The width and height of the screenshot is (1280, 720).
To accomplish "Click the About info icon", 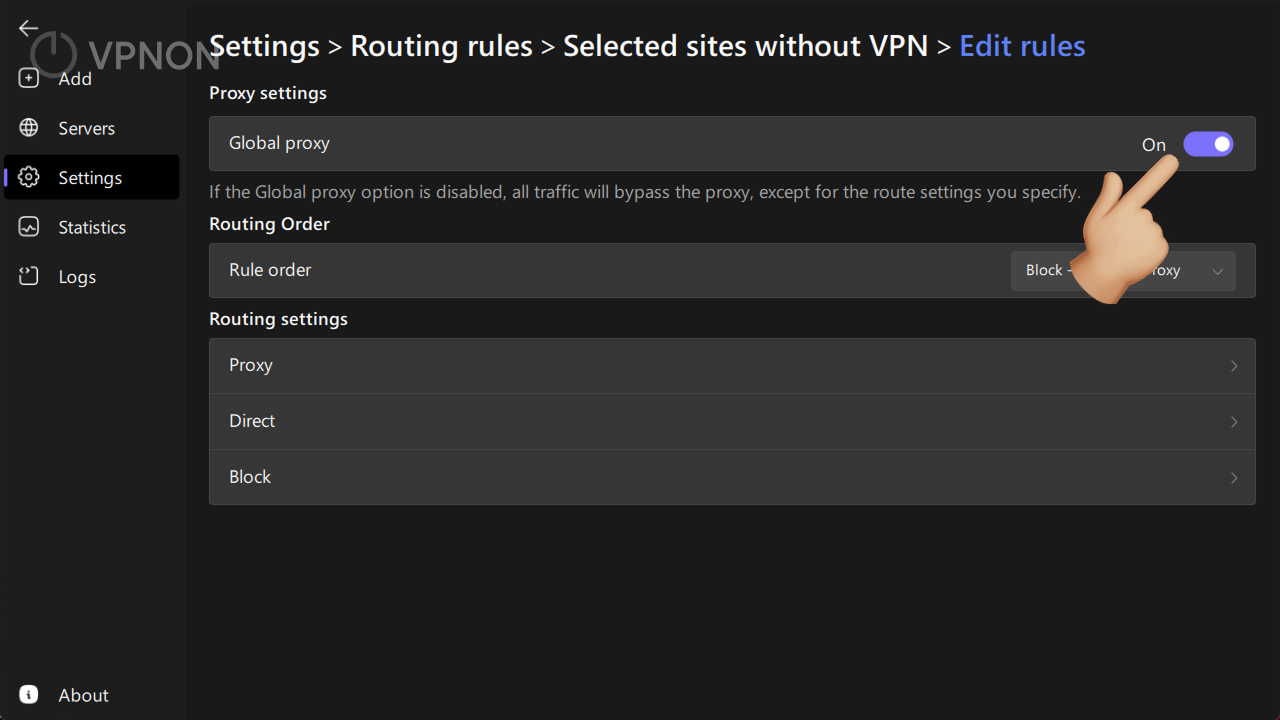I will click(29, 695).
